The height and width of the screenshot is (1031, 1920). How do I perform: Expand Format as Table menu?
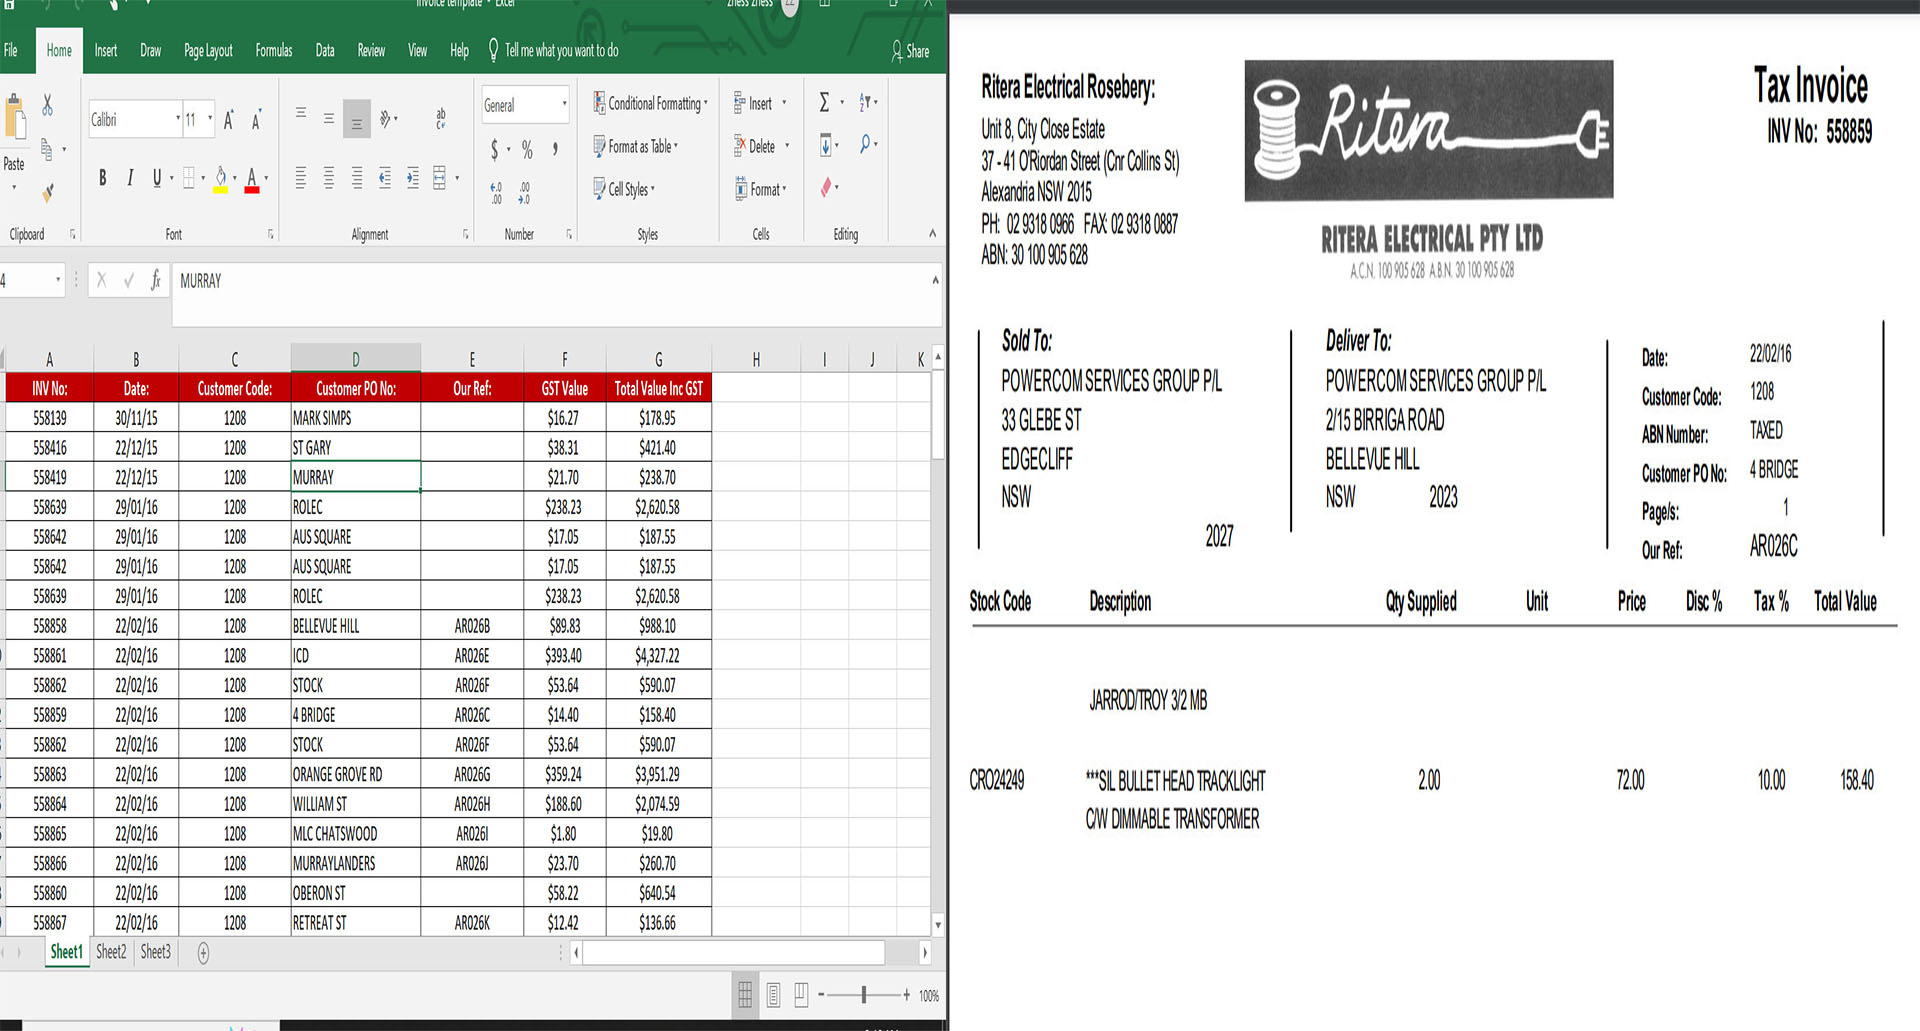636,146
